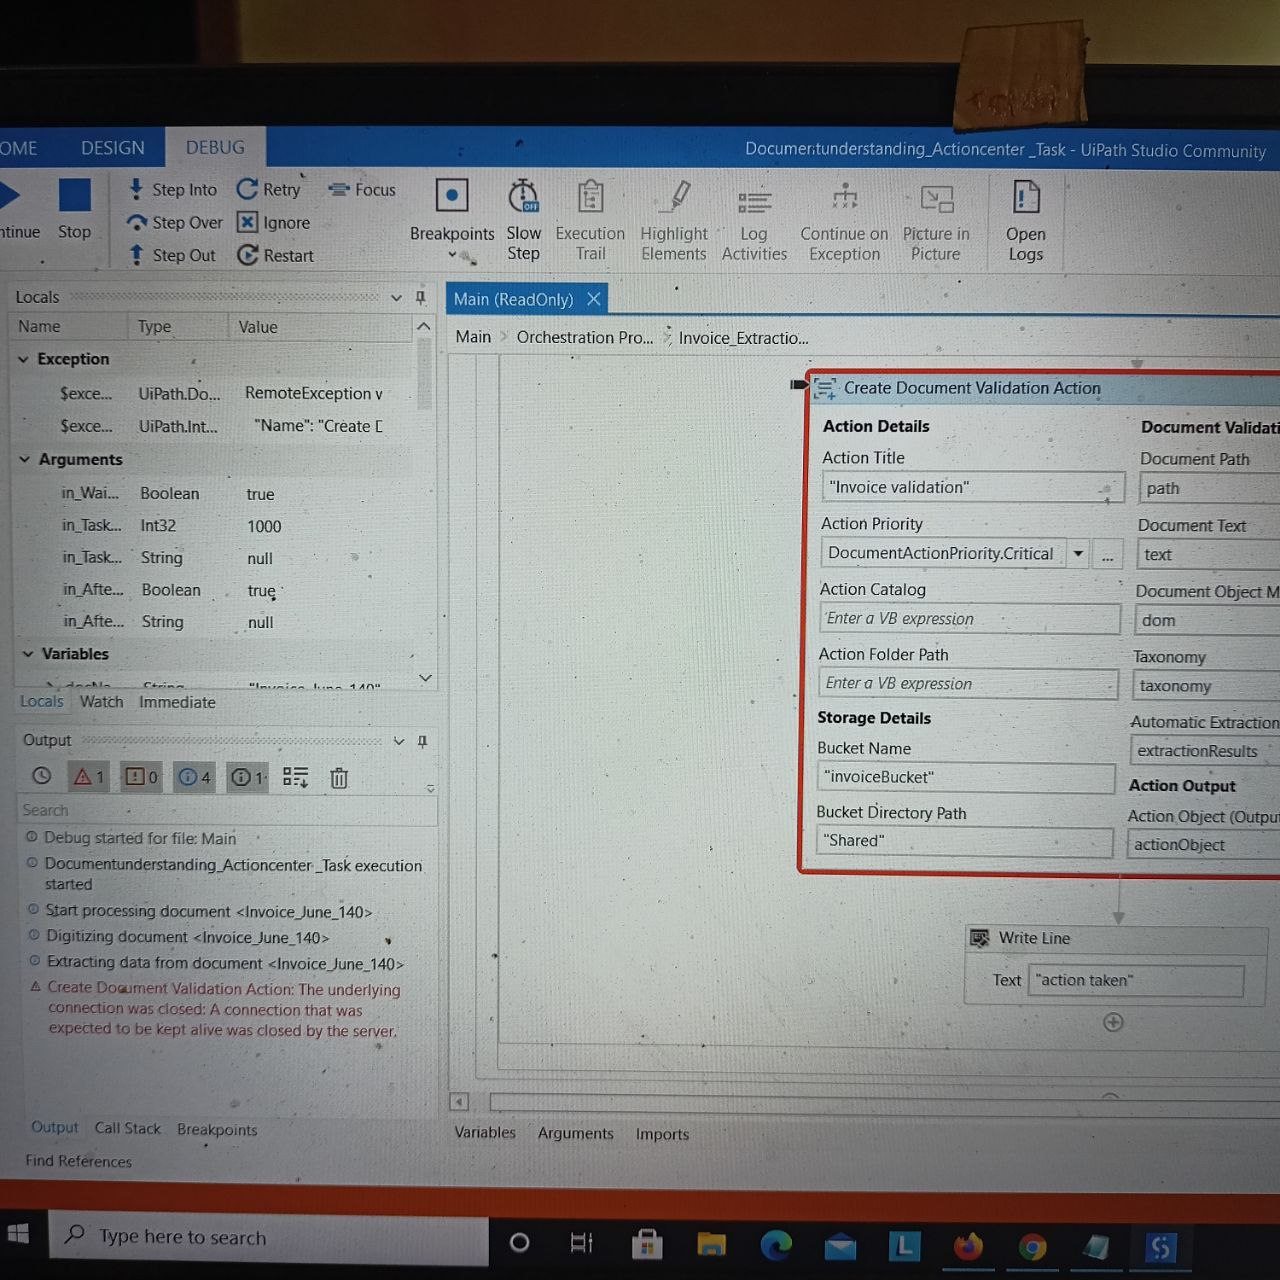This screenshot has height=1280, width=1280.
Task: Open Google Chrome from the taskbar
Action: [x=1032, y=1246]
